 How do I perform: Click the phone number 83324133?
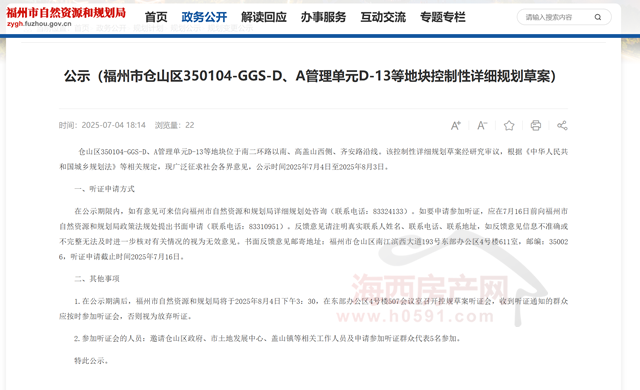point(390,211)
